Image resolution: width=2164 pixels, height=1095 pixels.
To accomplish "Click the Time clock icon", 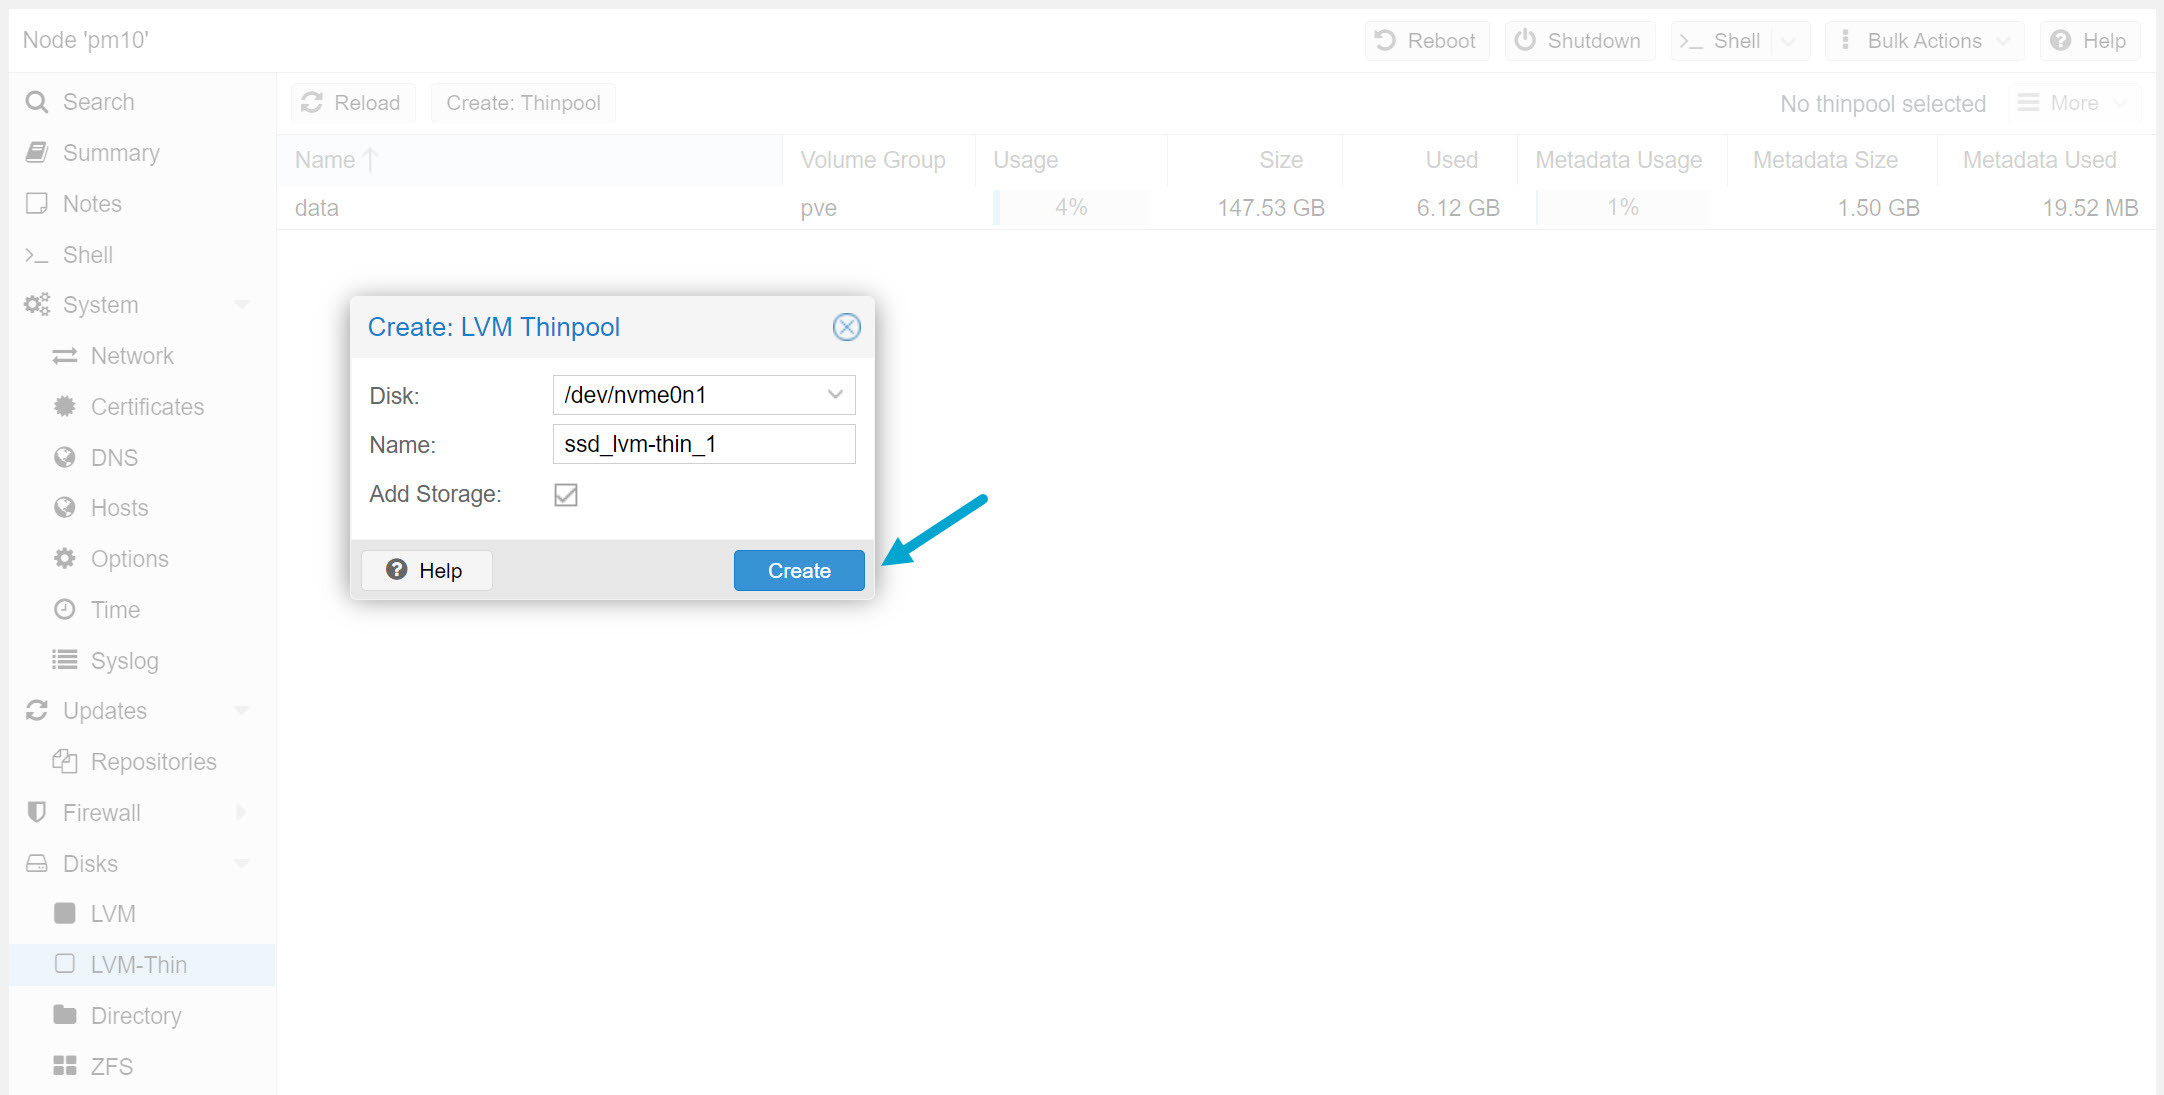I will (65, 610).
